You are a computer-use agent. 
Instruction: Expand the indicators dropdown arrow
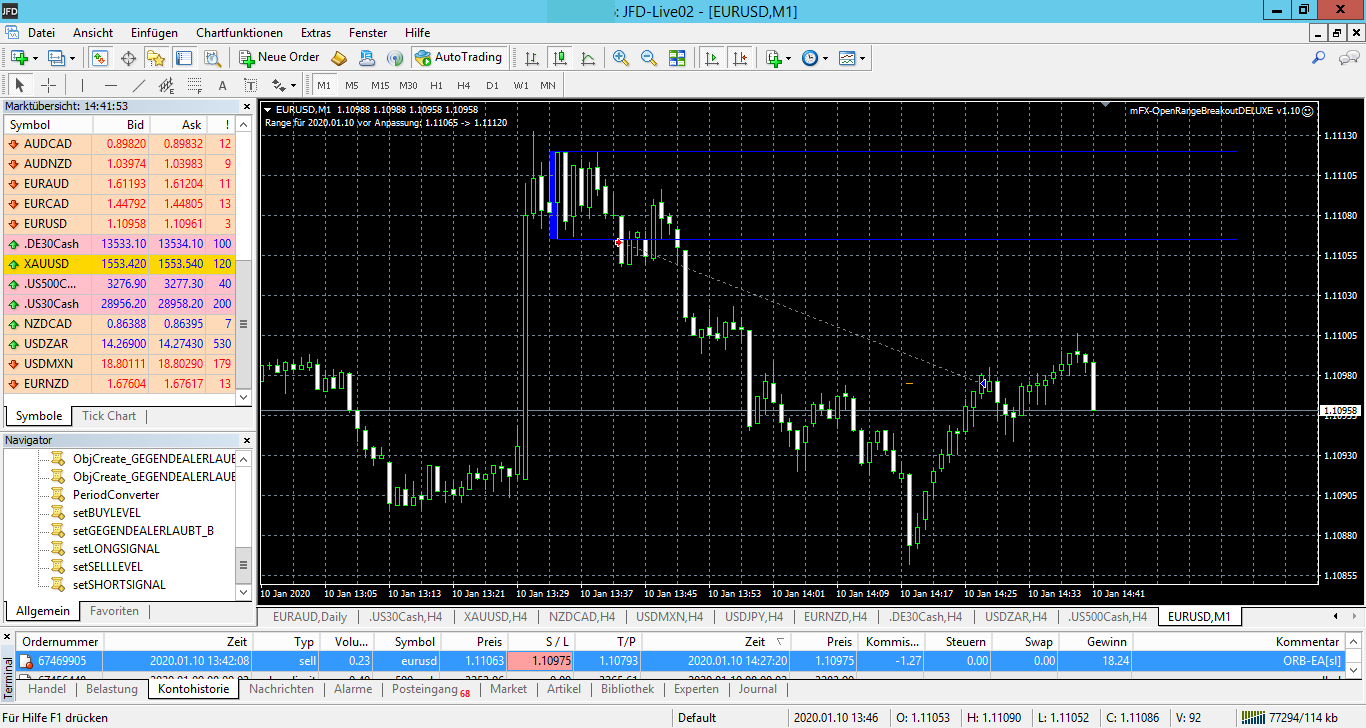click(x=789, y=58)
